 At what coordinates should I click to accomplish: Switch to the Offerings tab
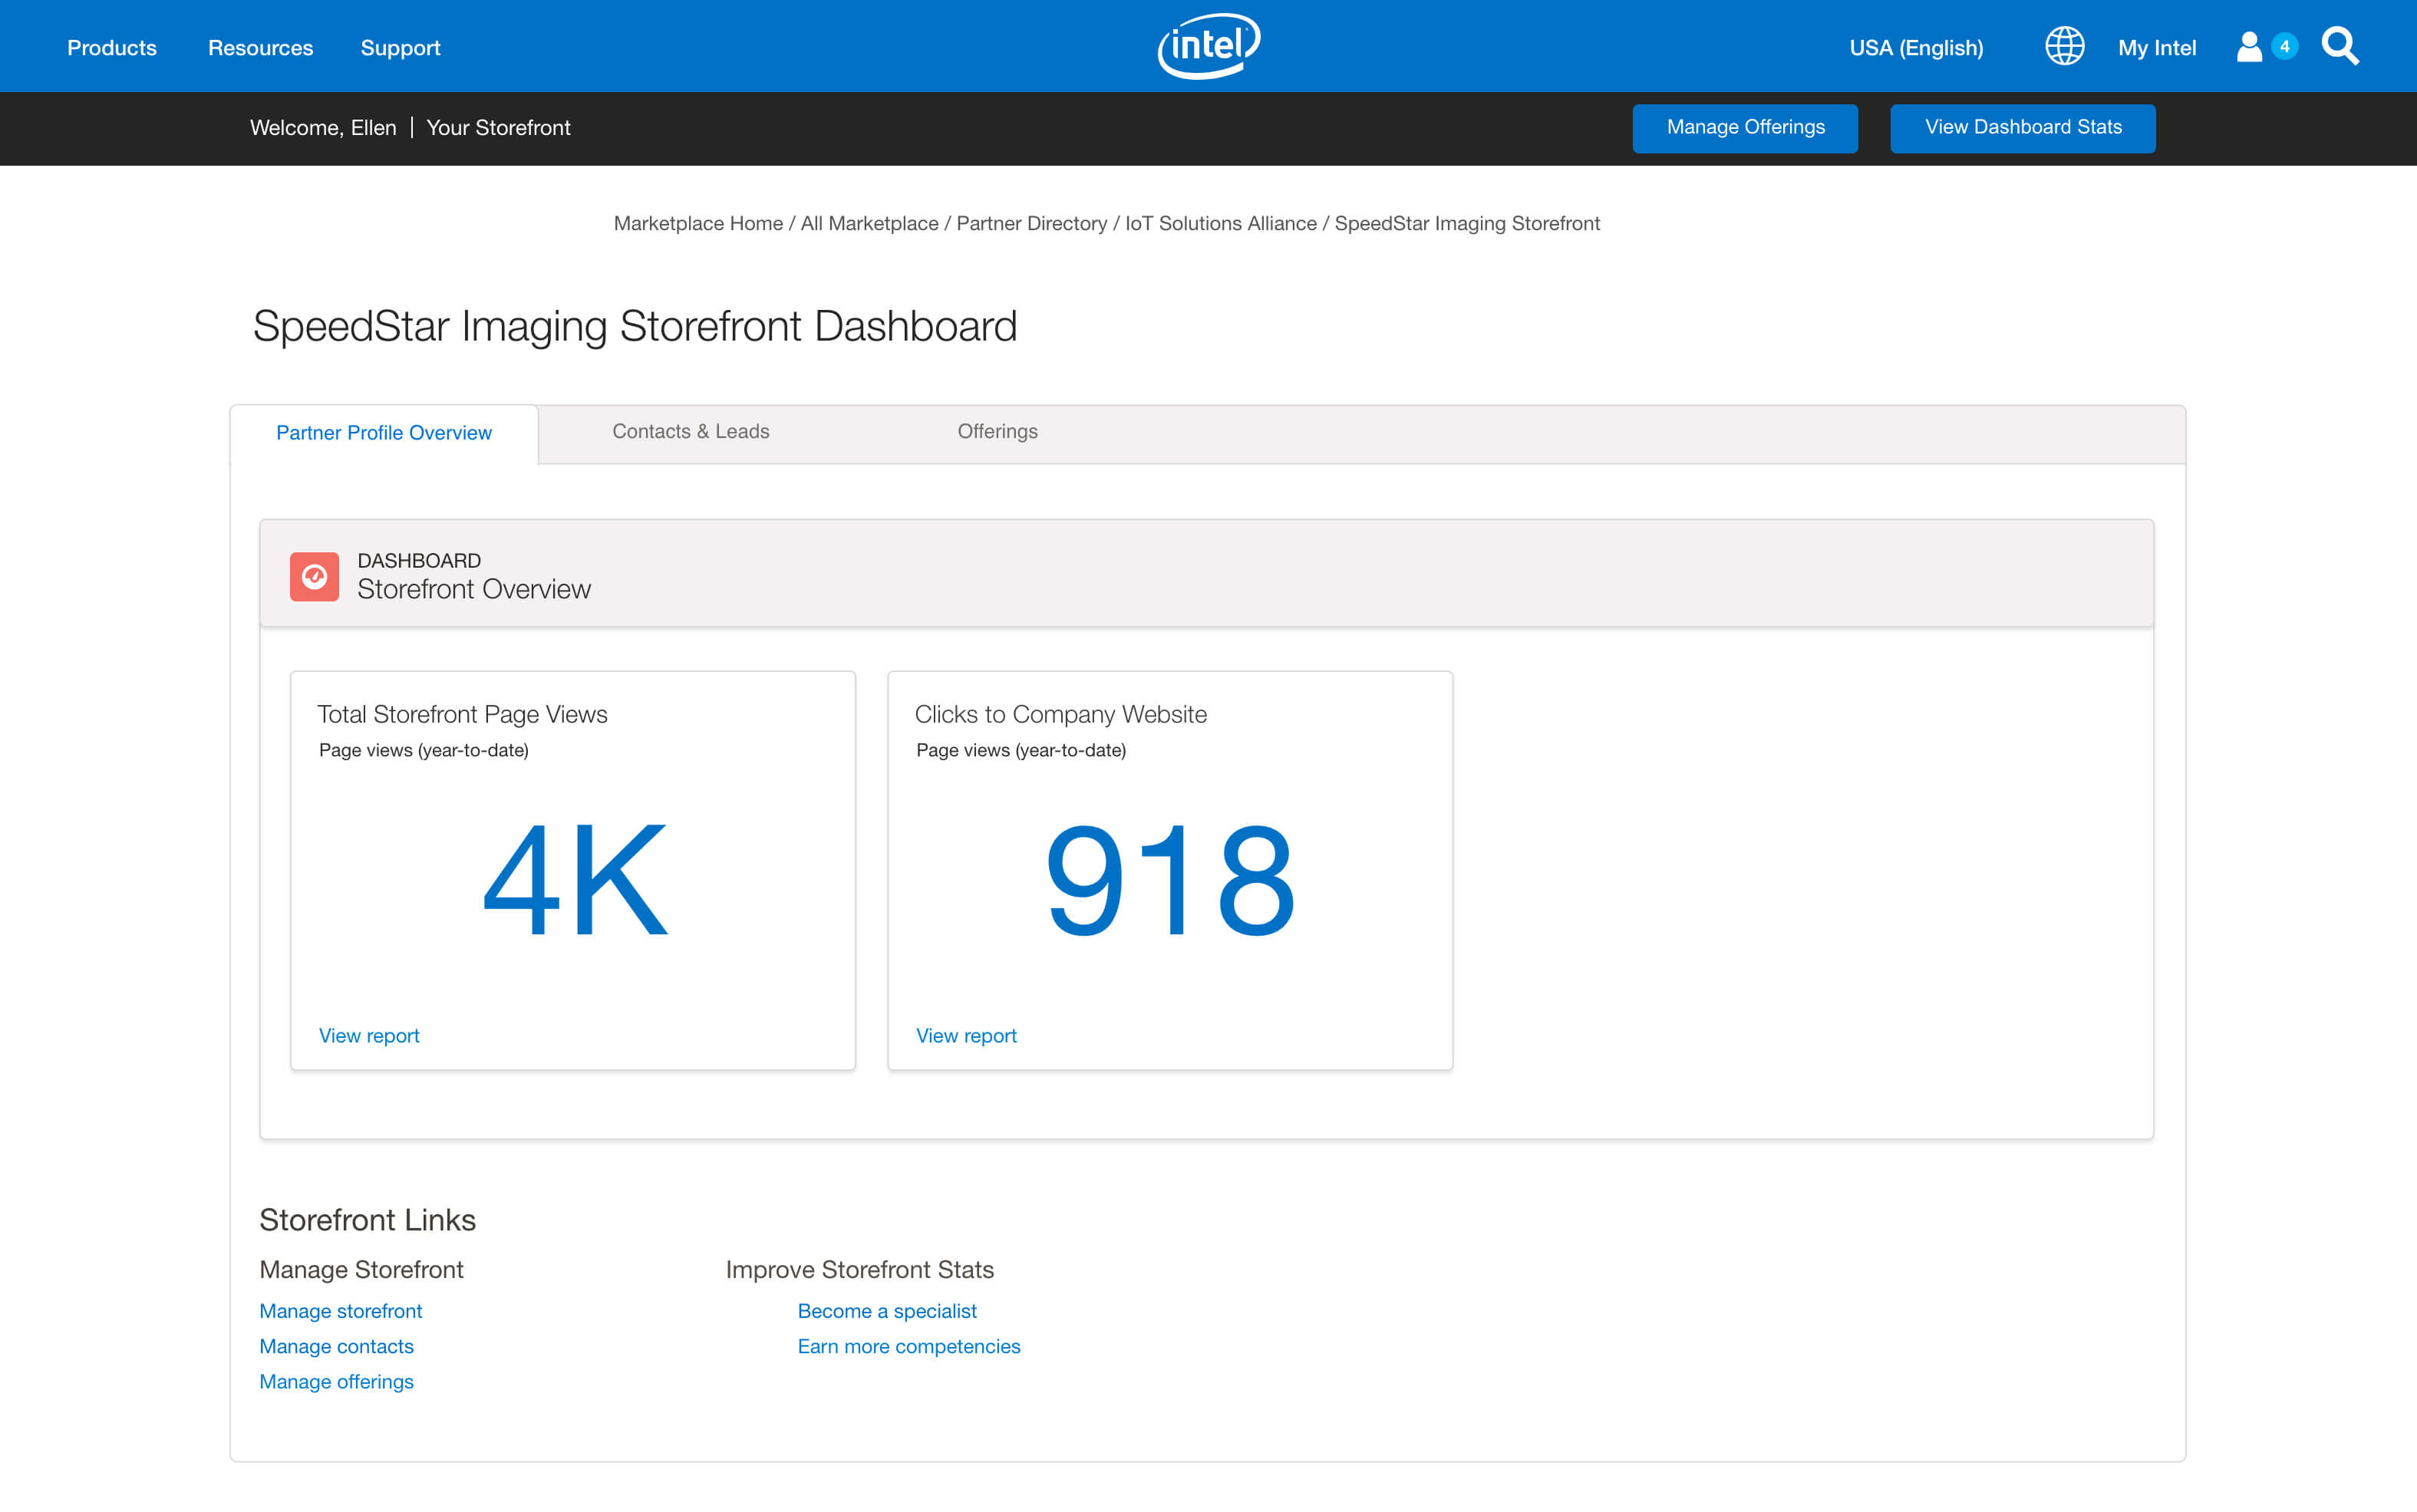coord(998,432)
